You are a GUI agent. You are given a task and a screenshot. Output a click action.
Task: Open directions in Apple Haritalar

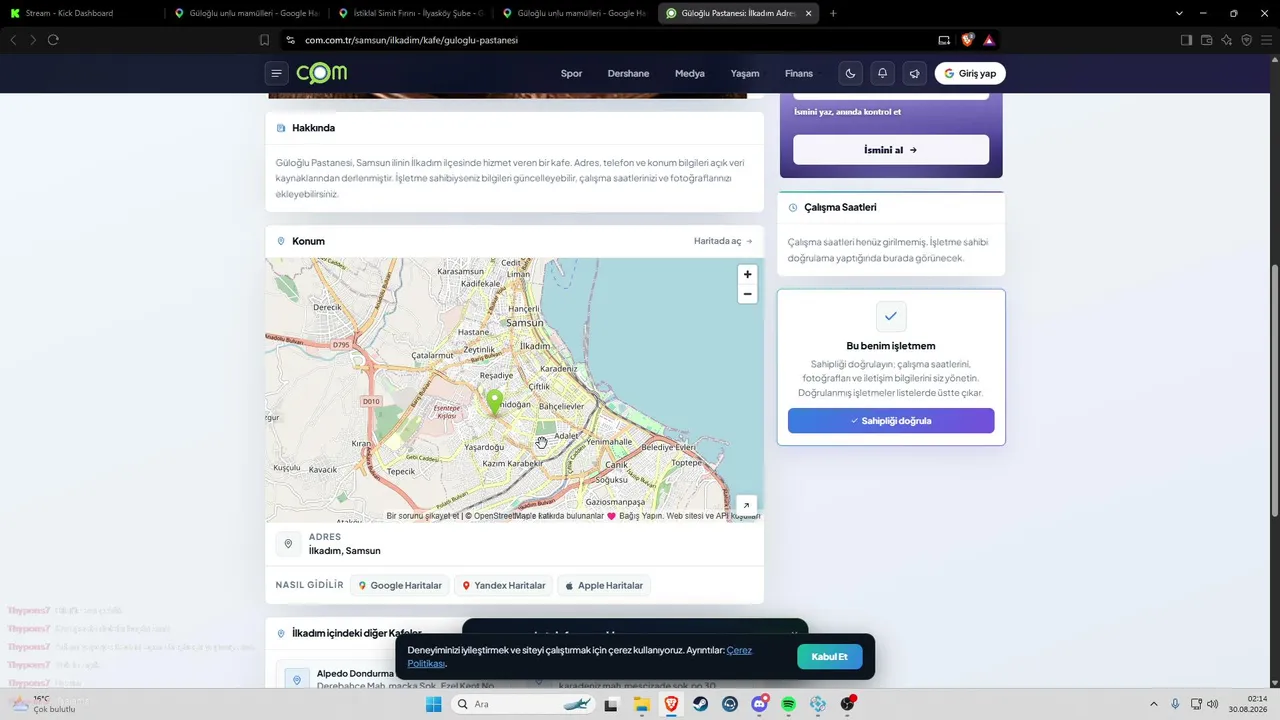(x=604, y=585)
